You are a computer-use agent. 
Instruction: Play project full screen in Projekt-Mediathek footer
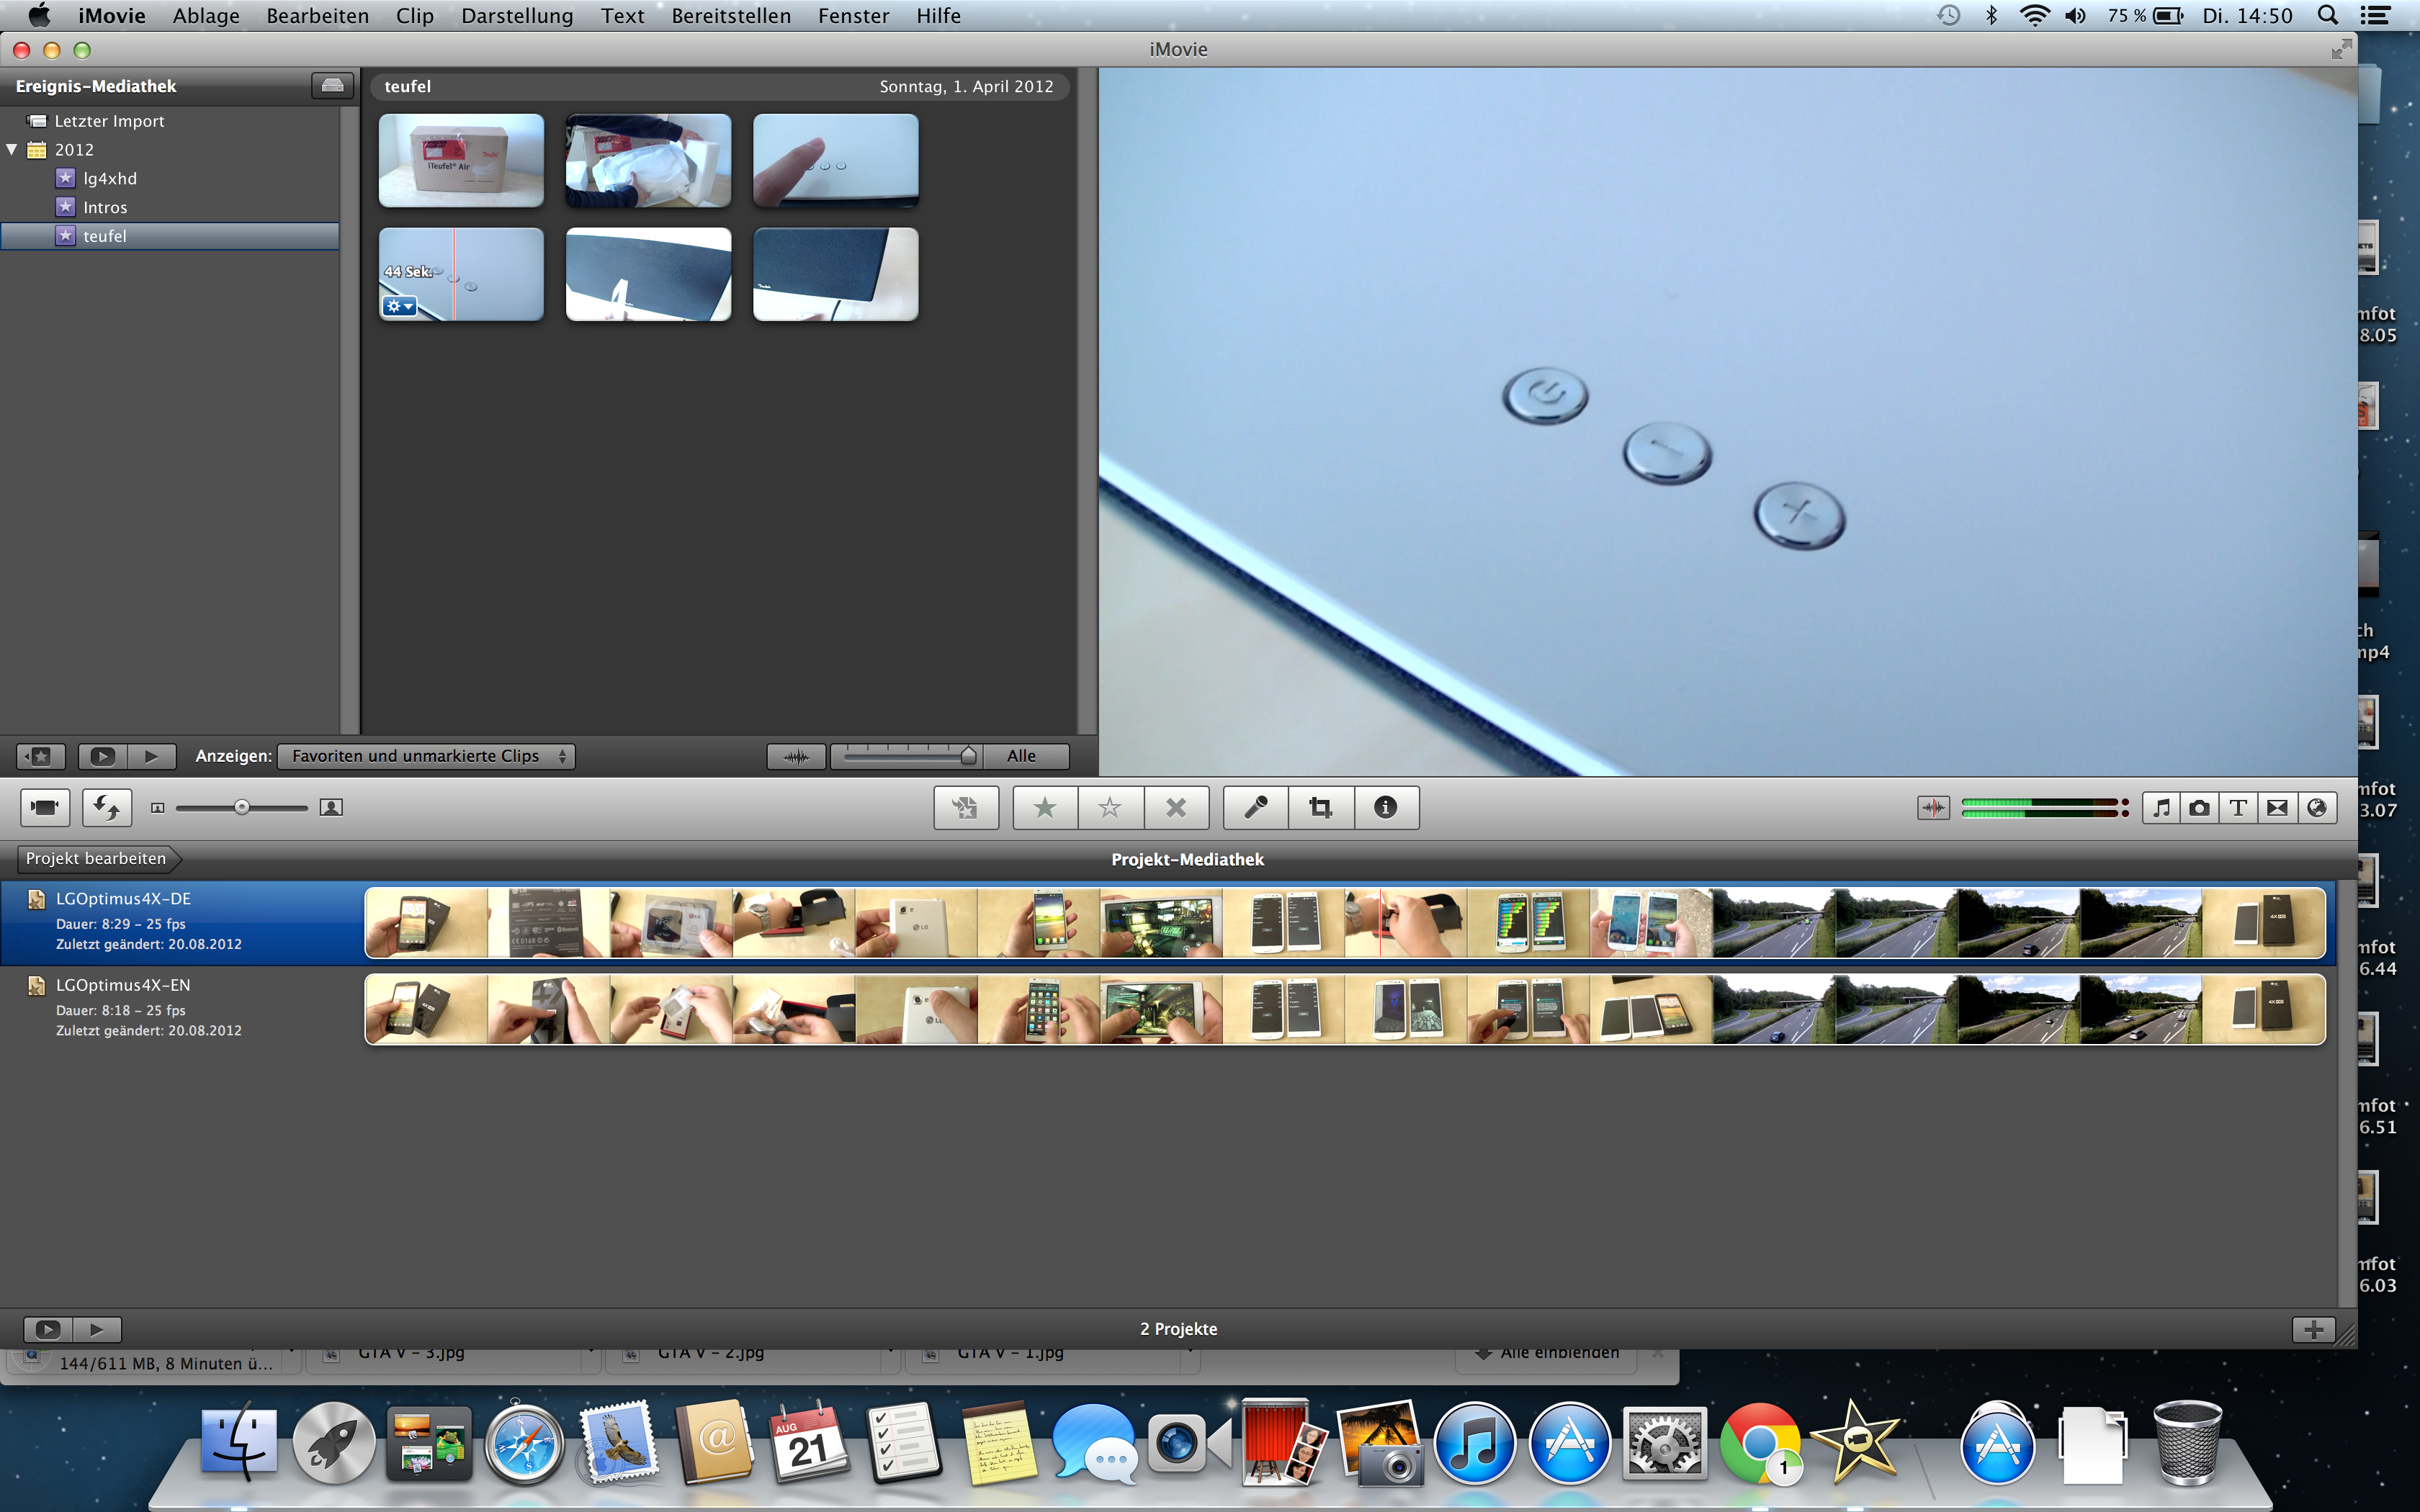pyautogui.click(x=48, y=1329)
